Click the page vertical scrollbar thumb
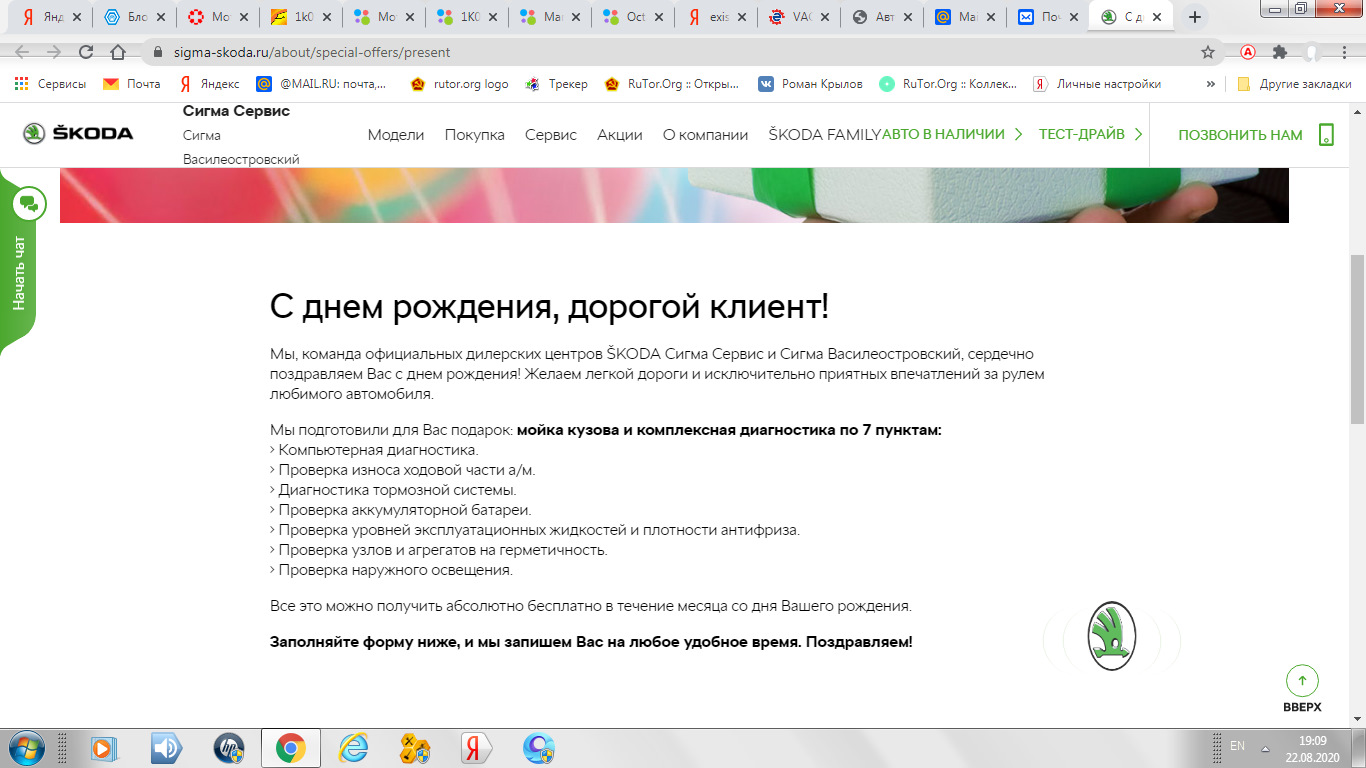This screenshot has height=768, width=1366. 1357,340
